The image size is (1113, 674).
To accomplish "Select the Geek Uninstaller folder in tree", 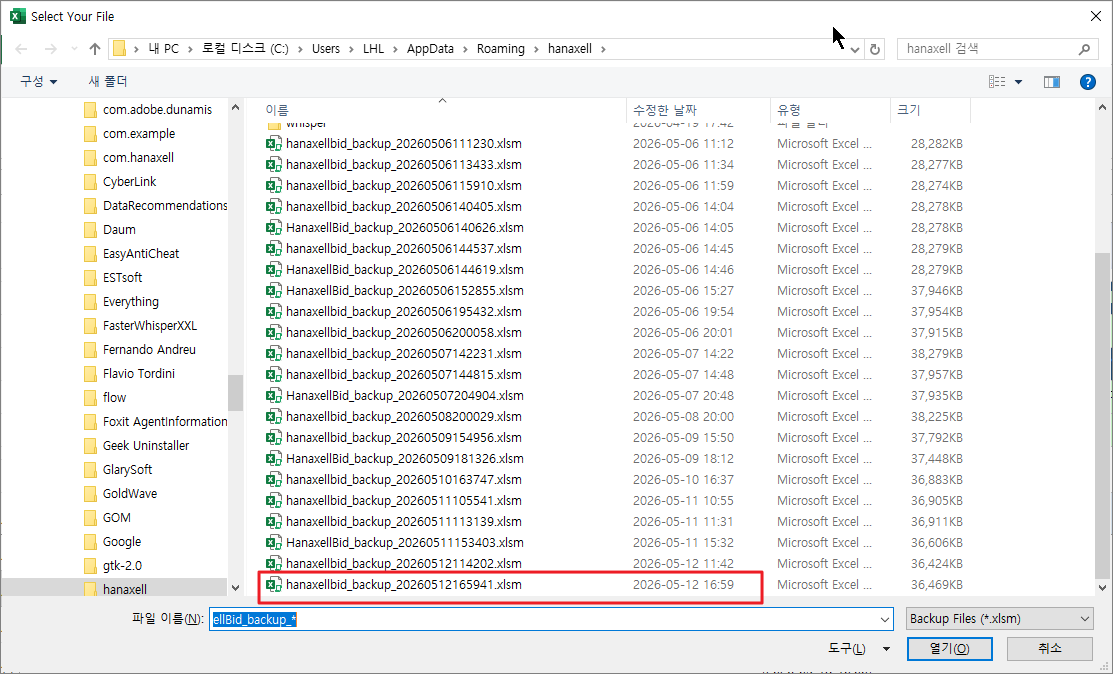I will 146,446.
